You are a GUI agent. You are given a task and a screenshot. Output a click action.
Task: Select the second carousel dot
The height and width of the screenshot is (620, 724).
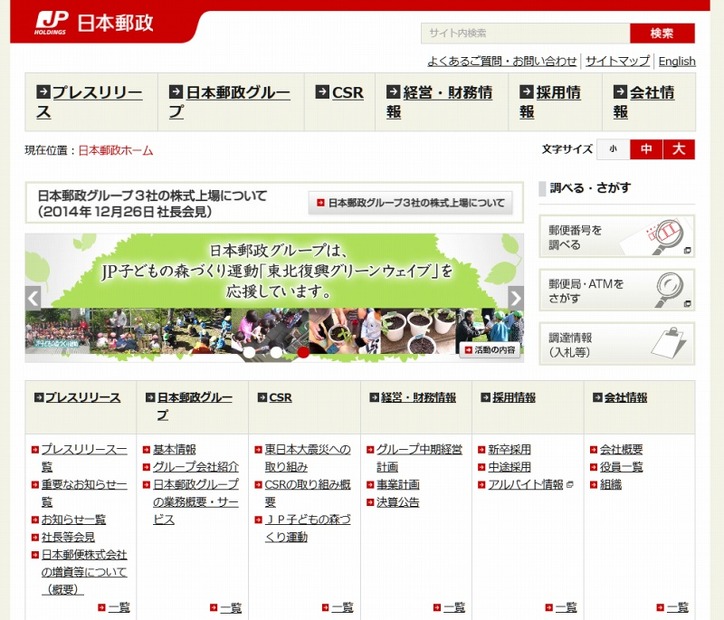pyautogui.click(x=276, y=352)
